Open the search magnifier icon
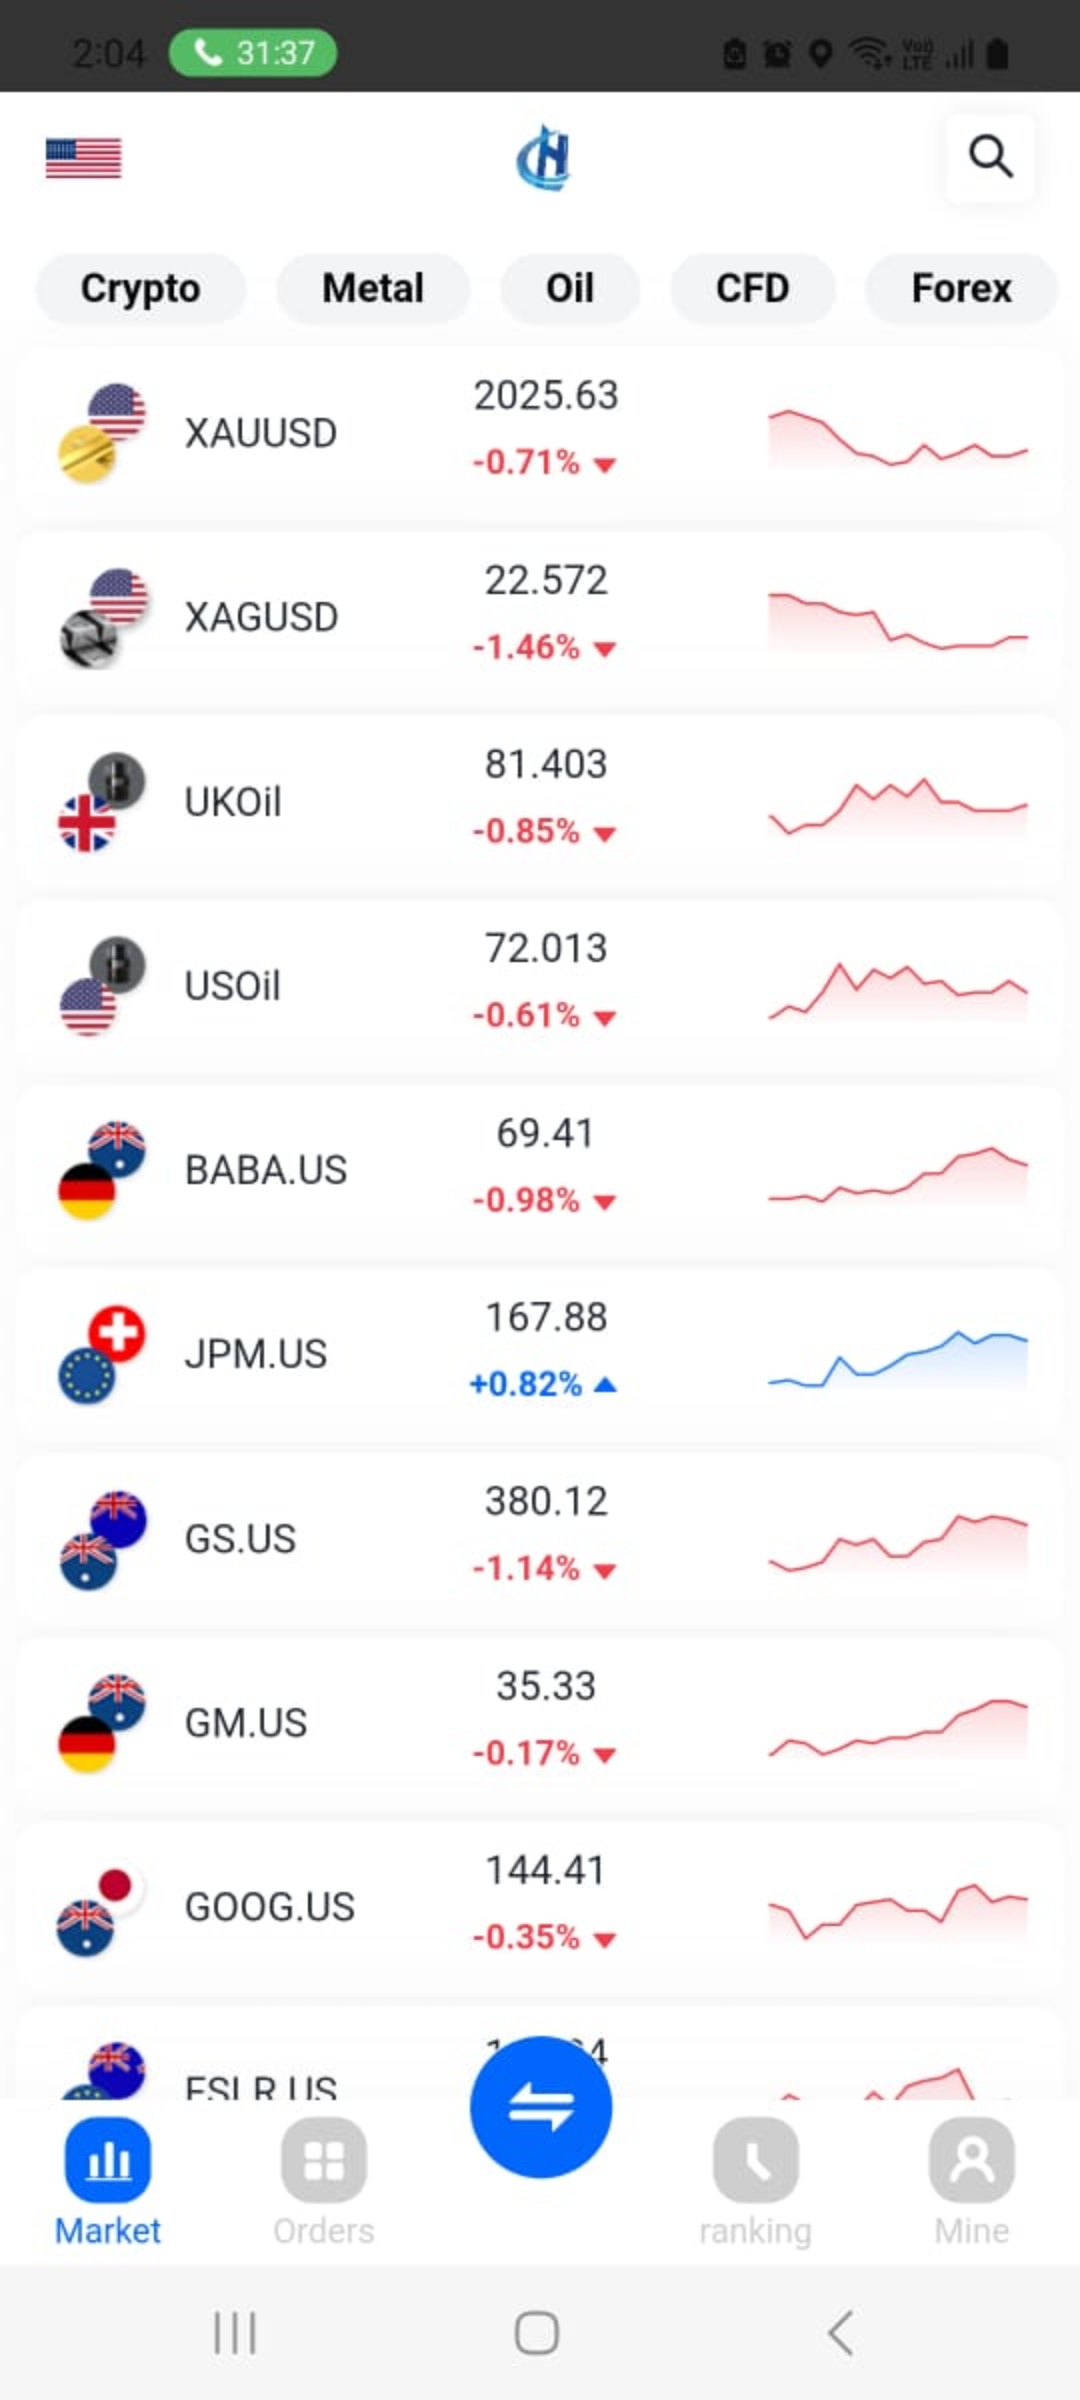1080x2400 pixels. coord(990,157)
